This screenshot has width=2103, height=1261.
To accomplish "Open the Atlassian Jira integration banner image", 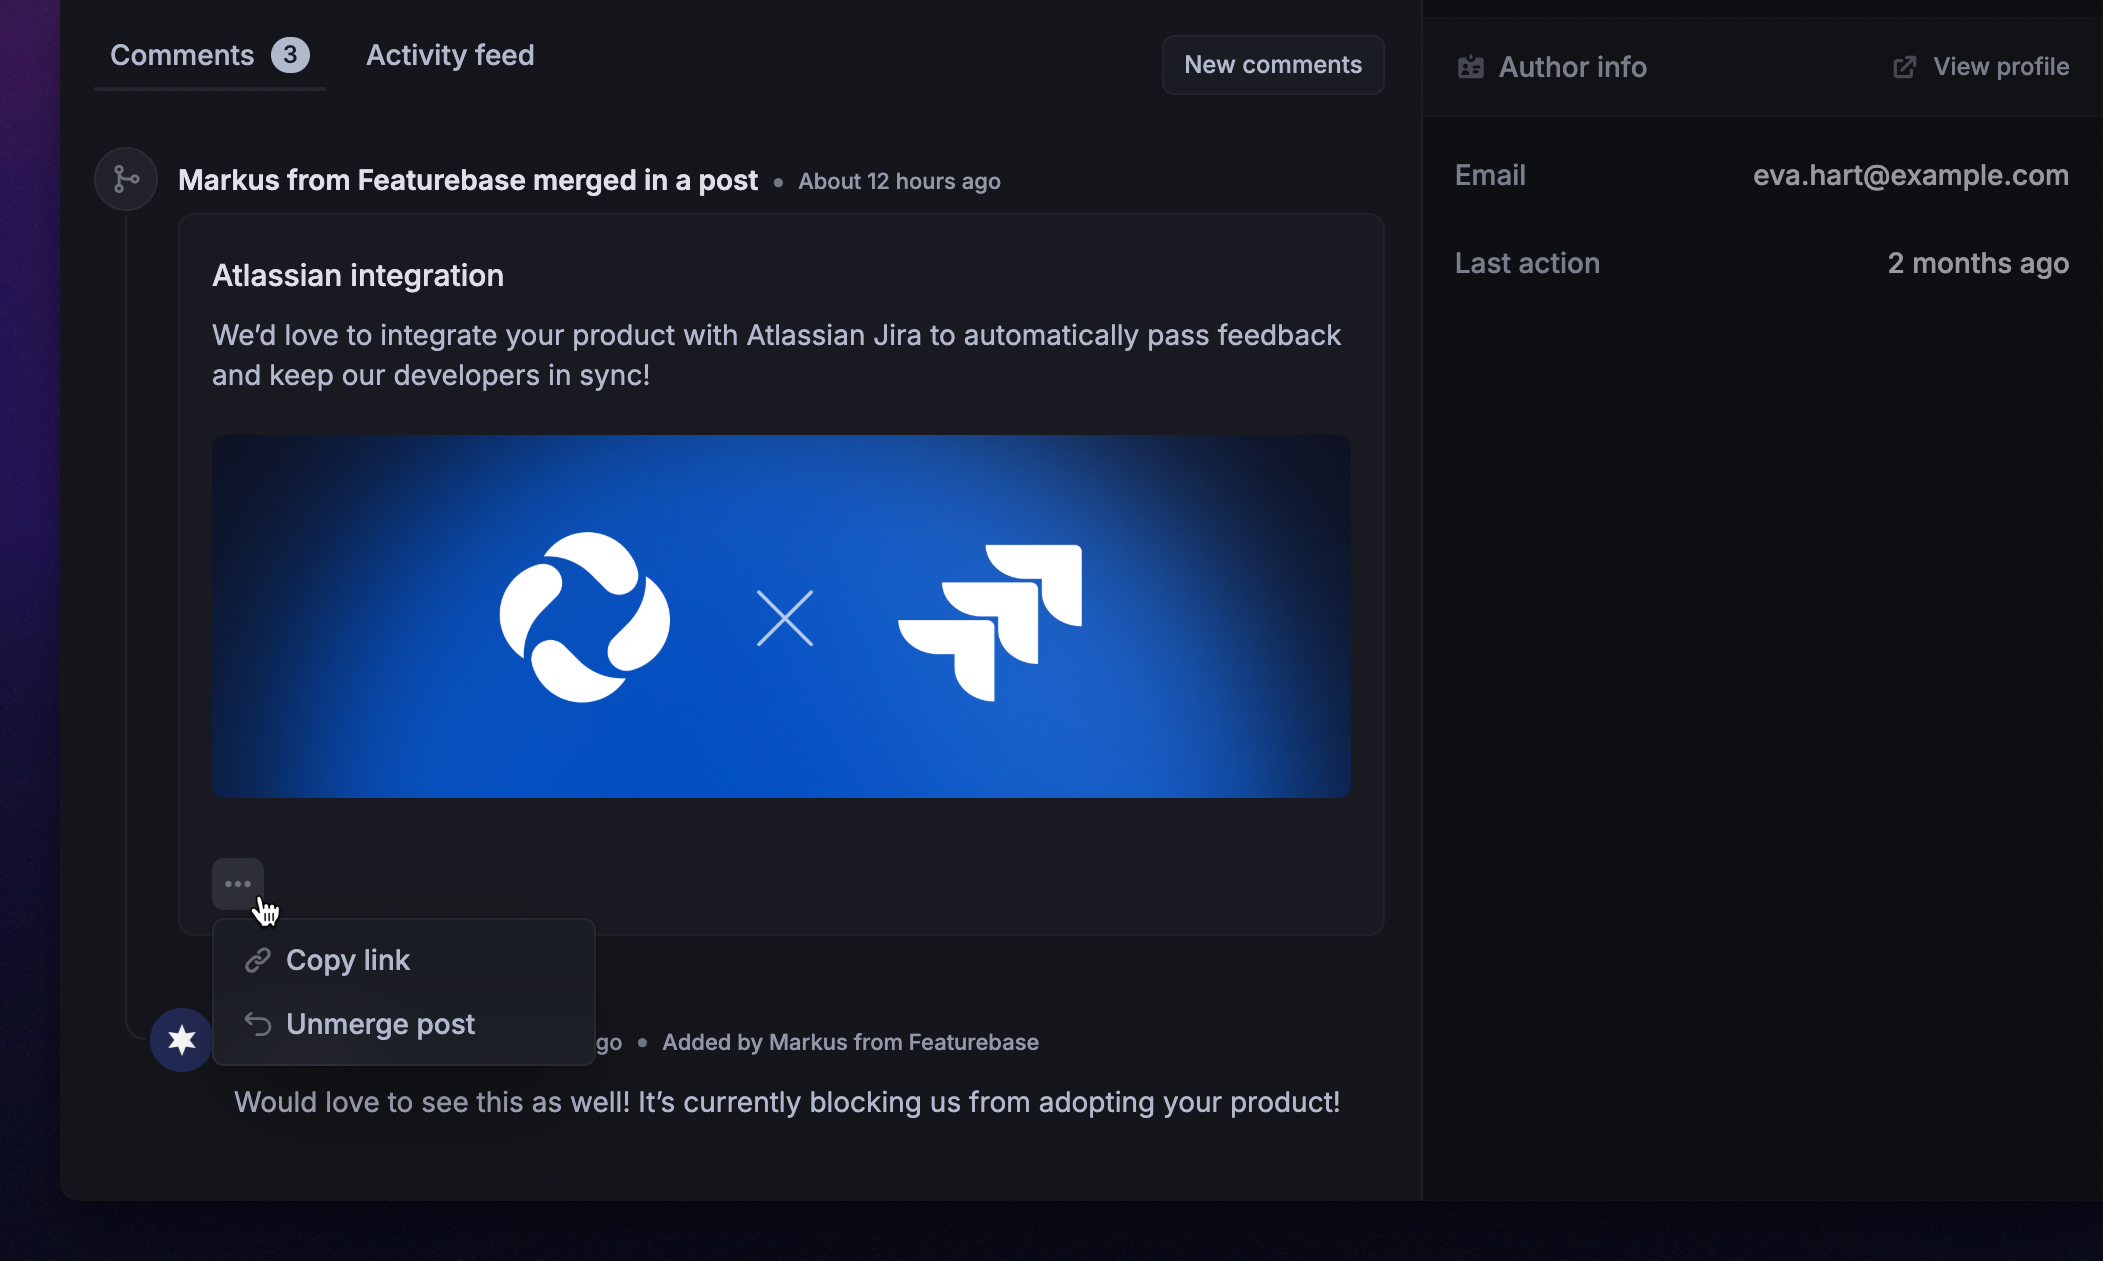I will coord(781,616).
